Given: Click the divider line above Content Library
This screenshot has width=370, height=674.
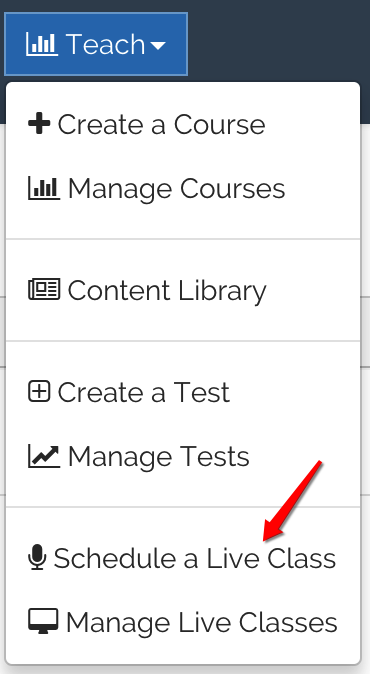Looking at the screenshot, I should (x=183, y=239).
